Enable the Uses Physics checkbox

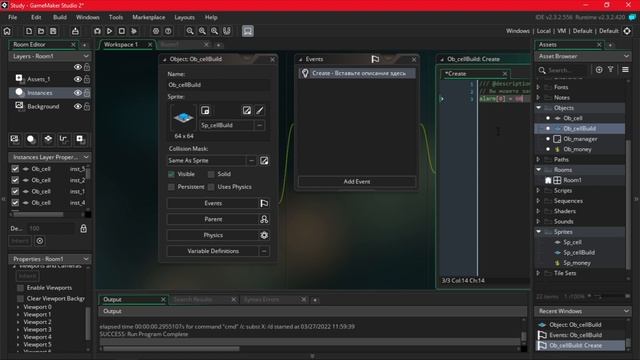tap(211, 187)
